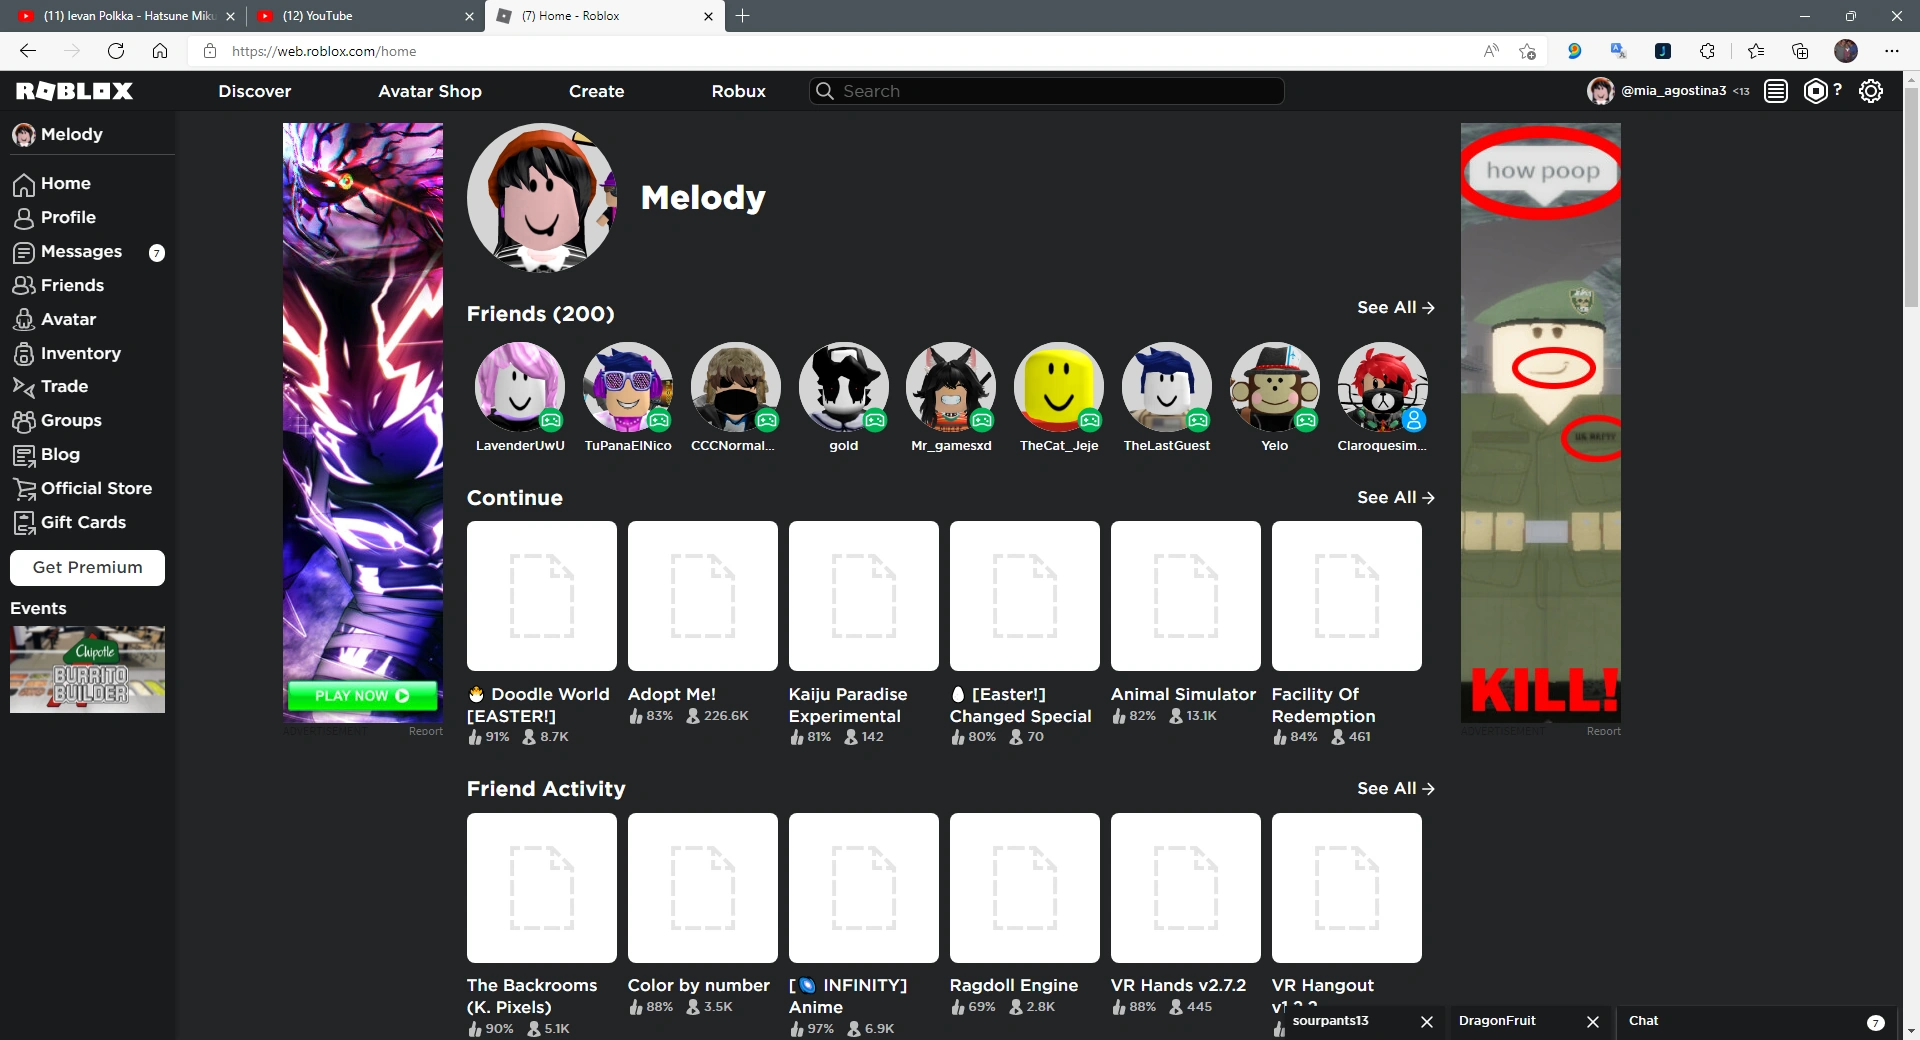The image size is (1920, 1040).
Task: Expand See All for the Continue section
Action: click(1395, 497)
